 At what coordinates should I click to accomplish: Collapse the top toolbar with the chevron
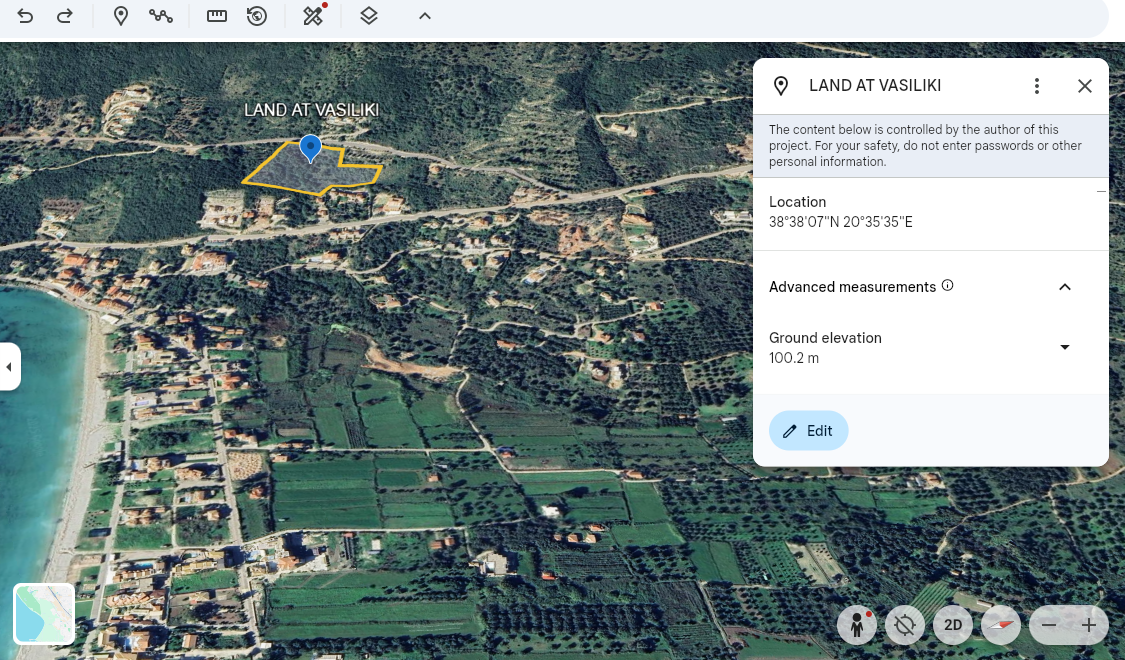coord(425,16)
